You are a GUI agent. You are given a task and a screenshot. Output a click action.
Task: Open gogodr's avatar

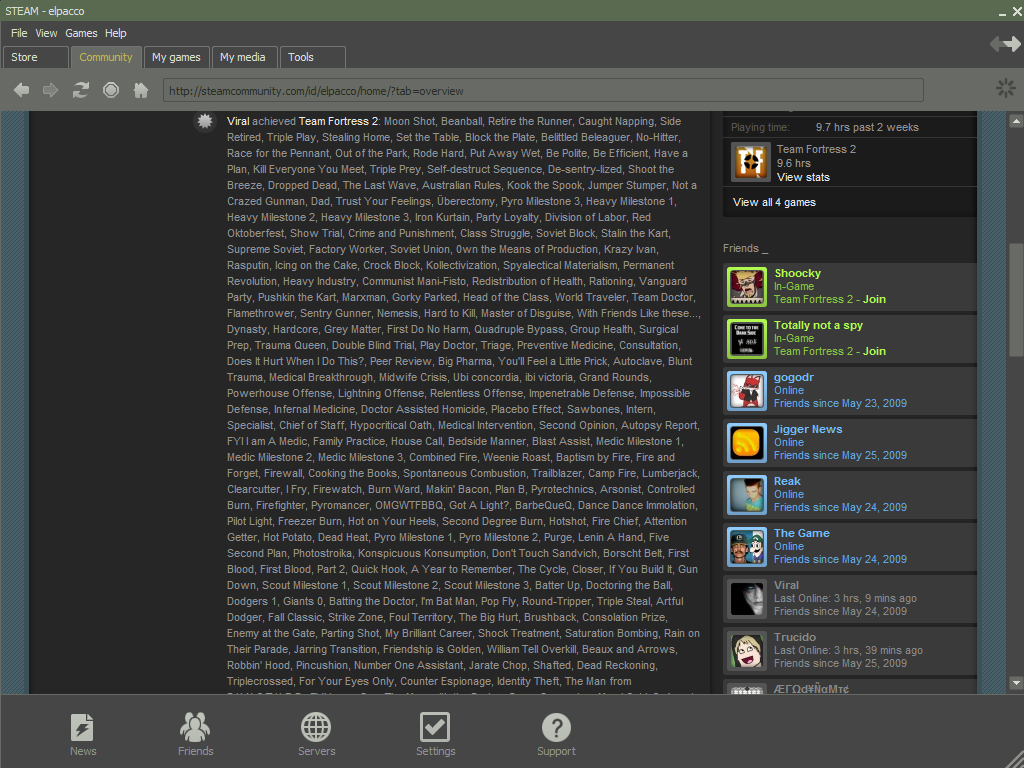tap(746, 391)
